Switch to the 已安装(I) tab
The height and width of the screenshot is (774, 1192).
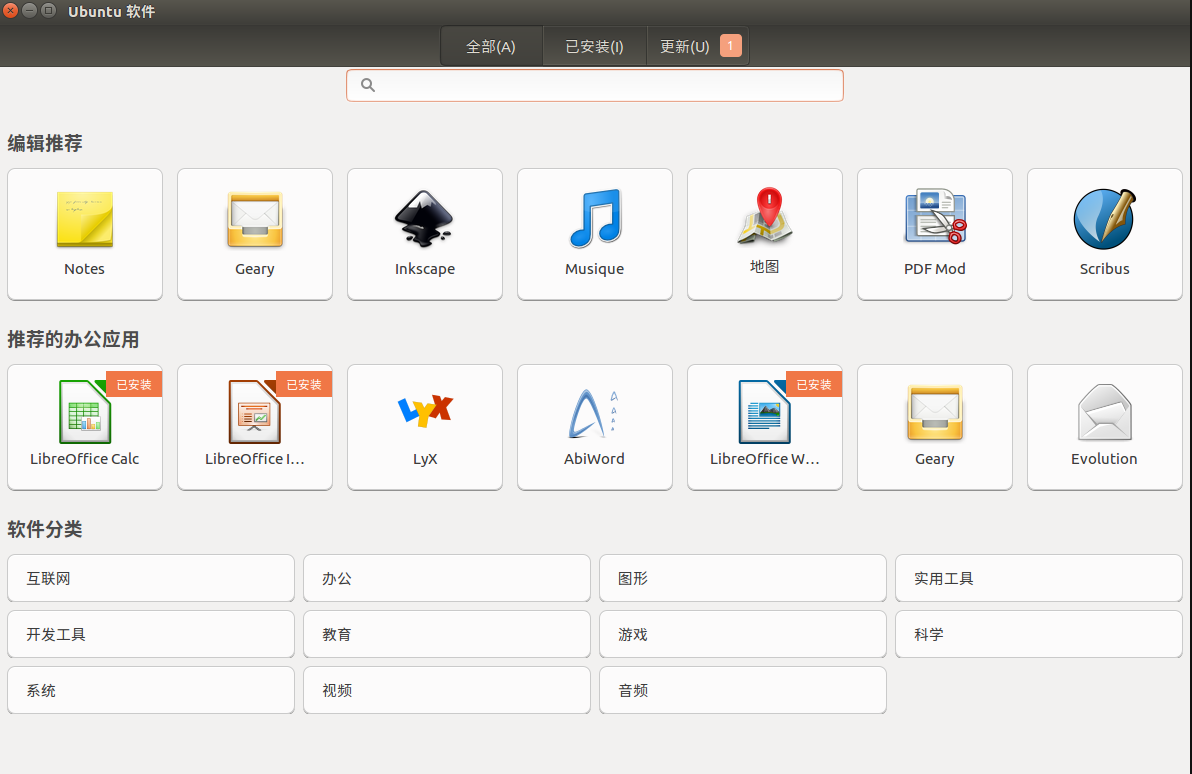594,46
